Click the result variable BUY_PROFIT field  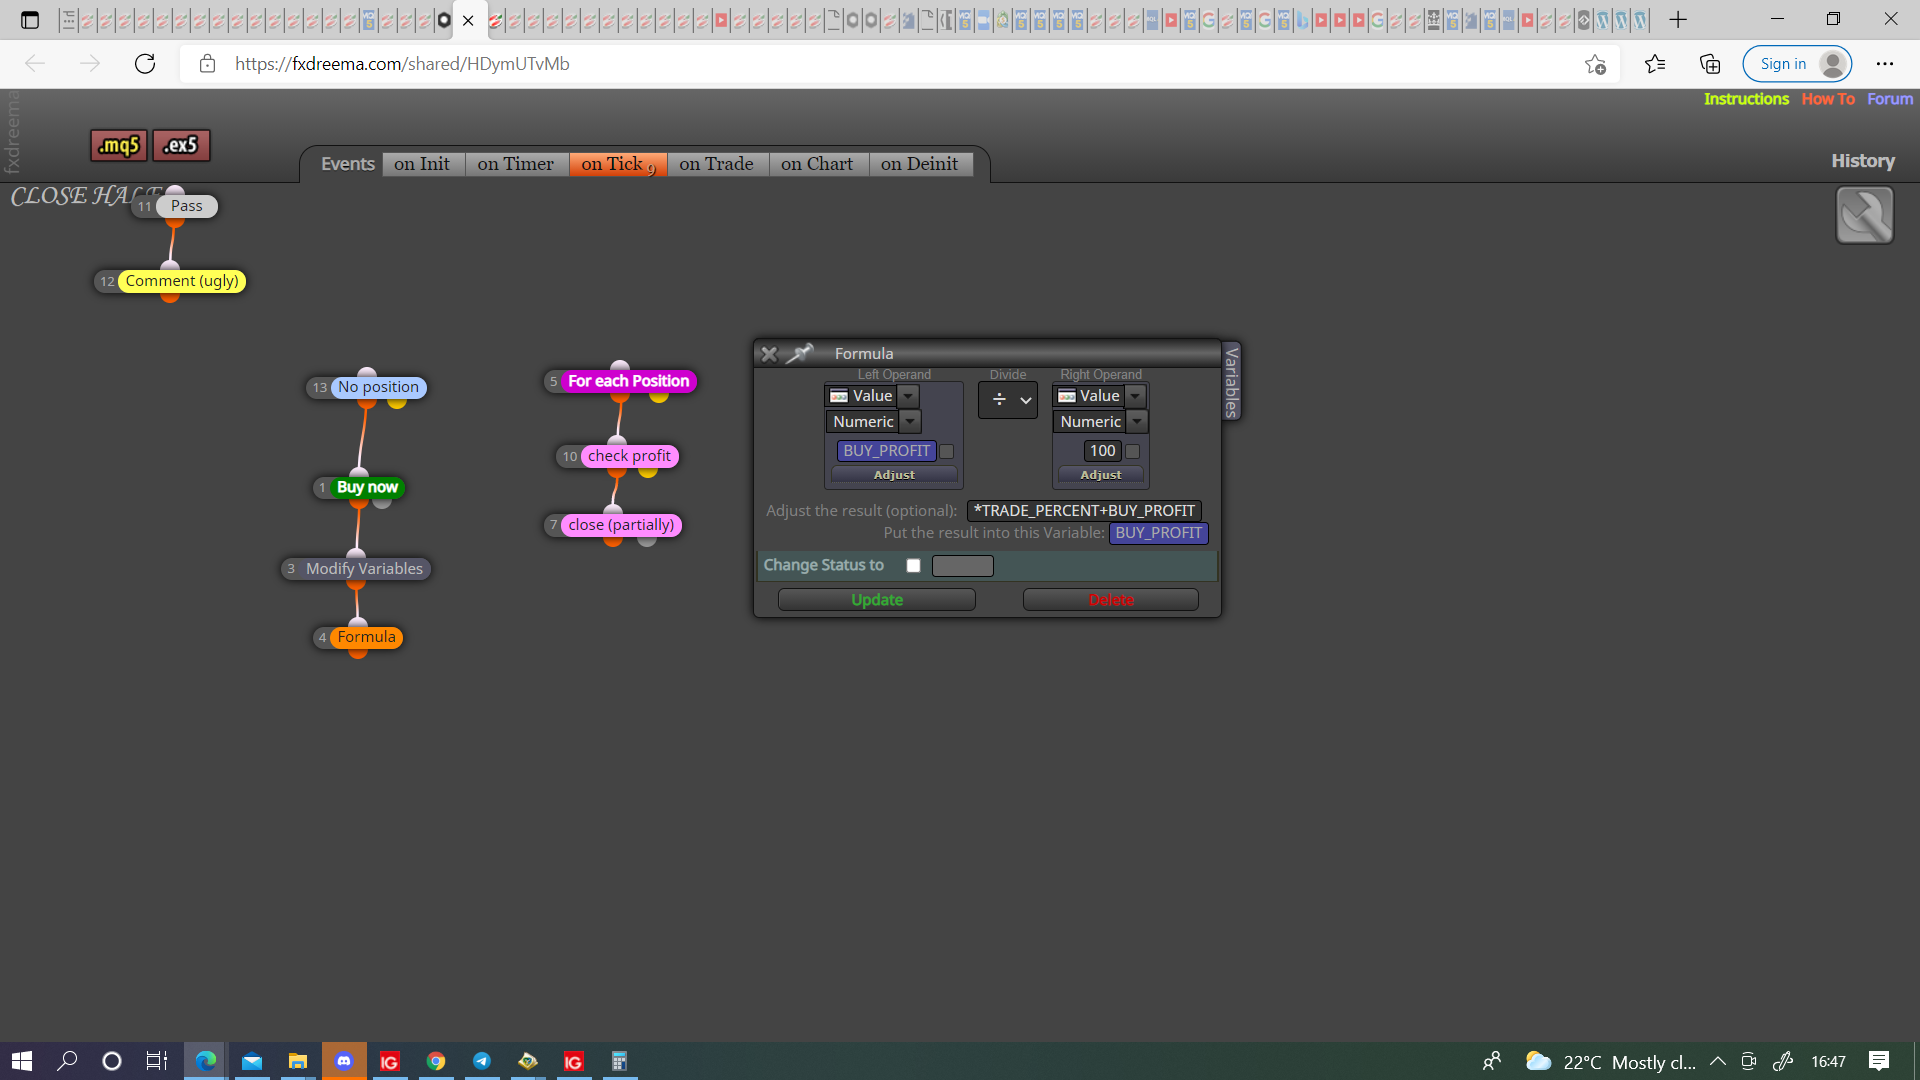point(1158,533)
